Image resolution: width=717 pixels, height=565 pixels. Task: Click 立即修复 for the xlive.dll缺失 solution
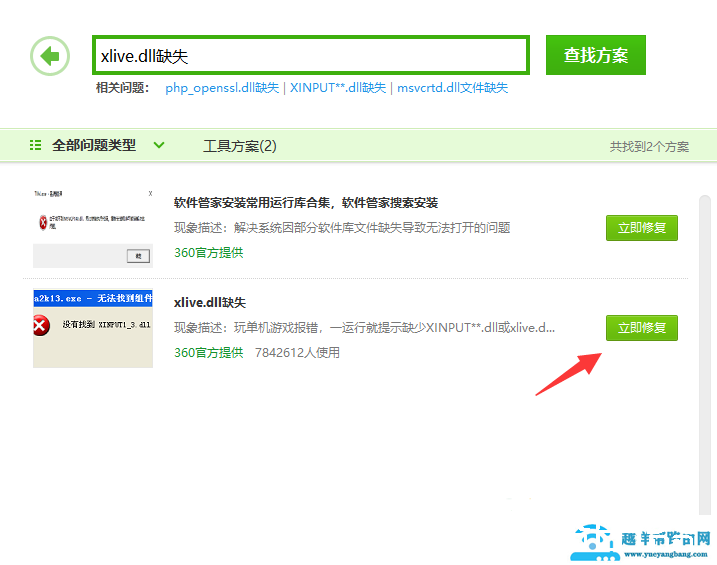pyautogui.click(x=642, y=328)
